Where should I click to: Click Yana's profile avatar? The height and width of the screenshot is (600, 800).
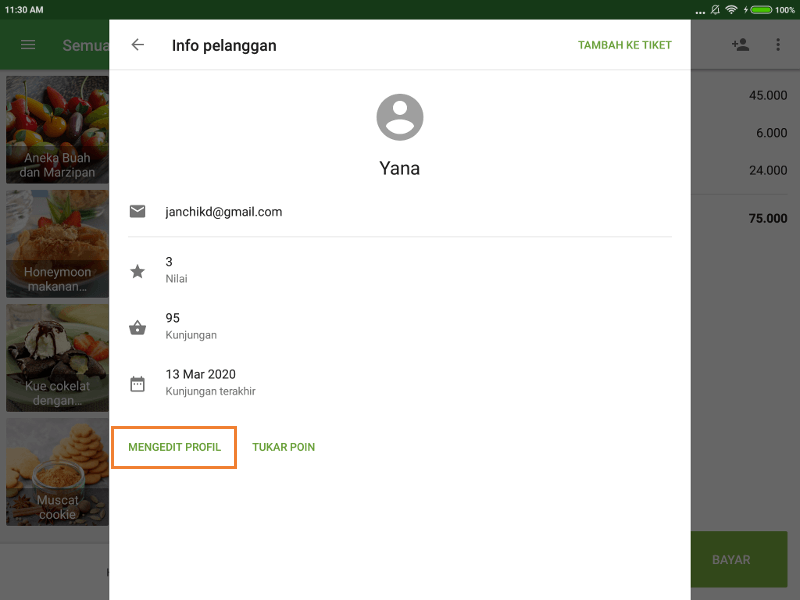coord(400,116)
